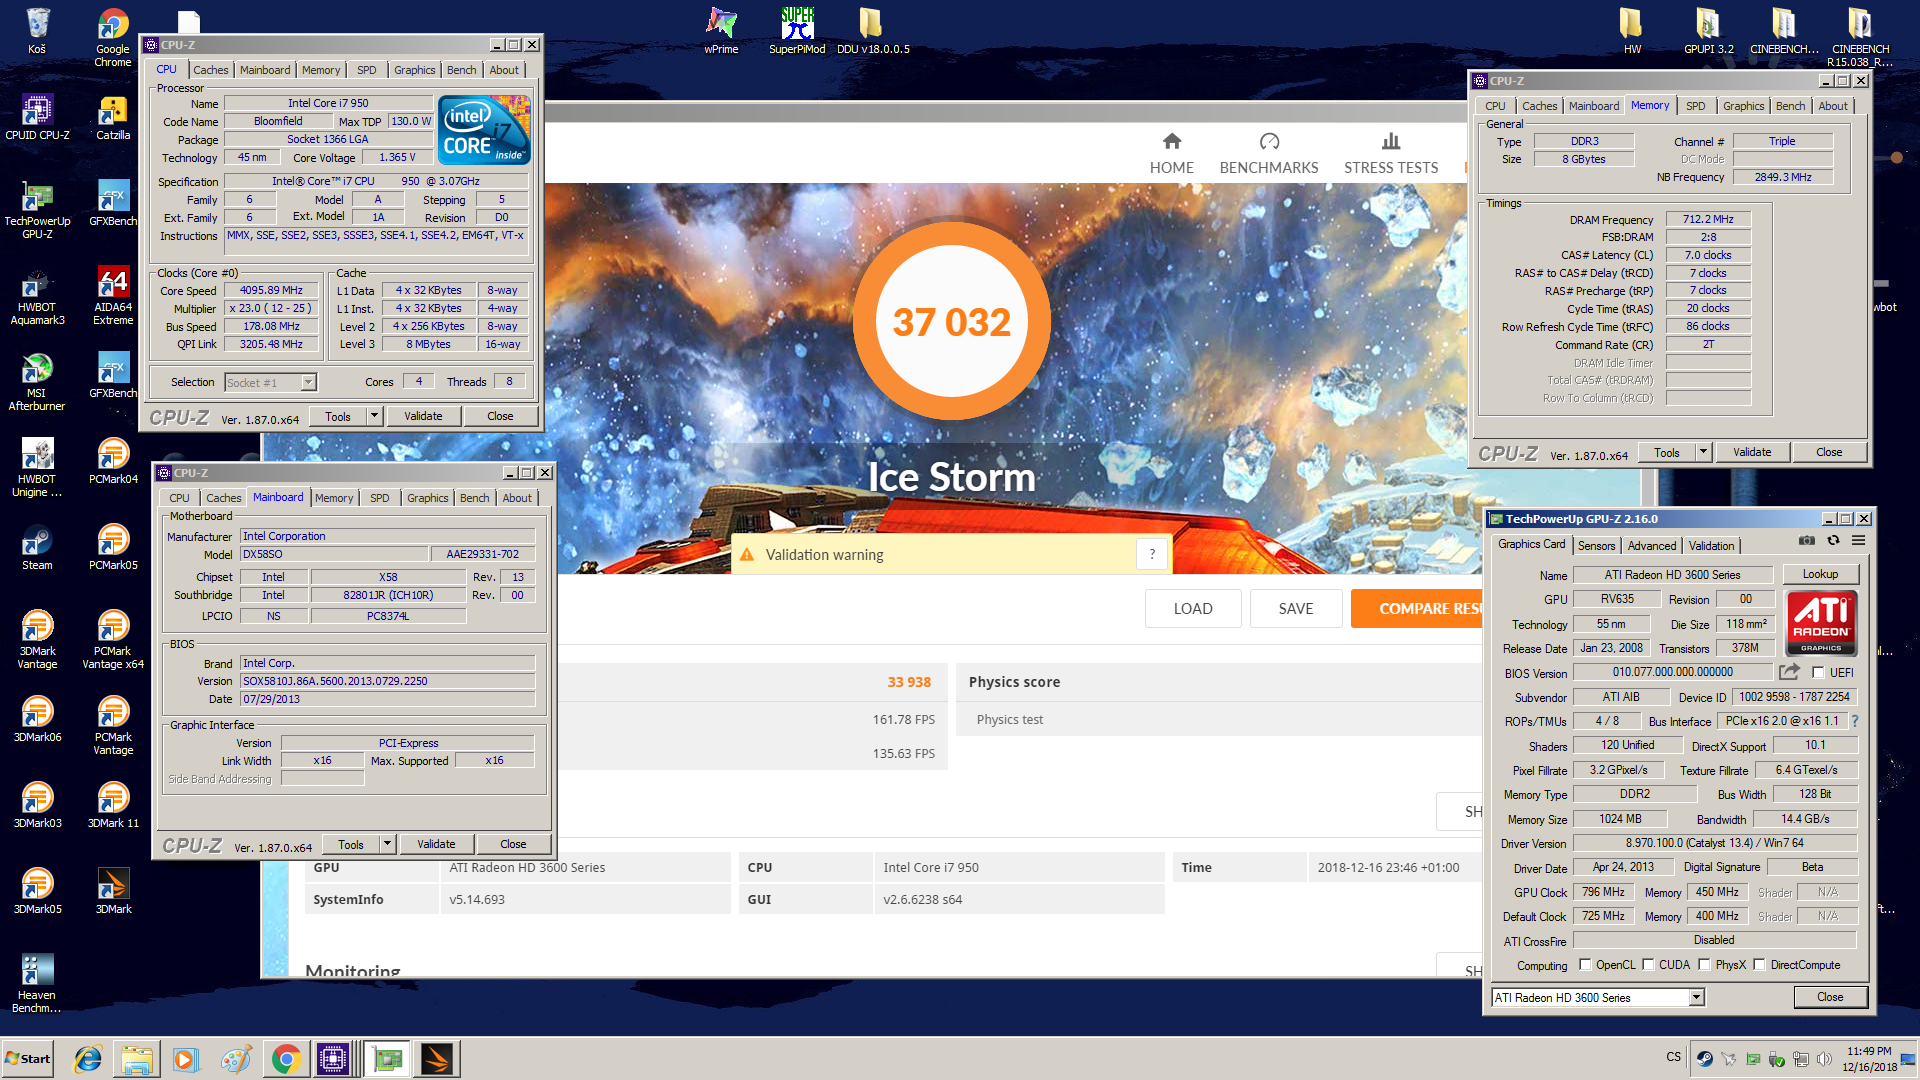1920x1080 pixels.
Task: Click SAVE button in 3DMark
Action: [1296, 608]
